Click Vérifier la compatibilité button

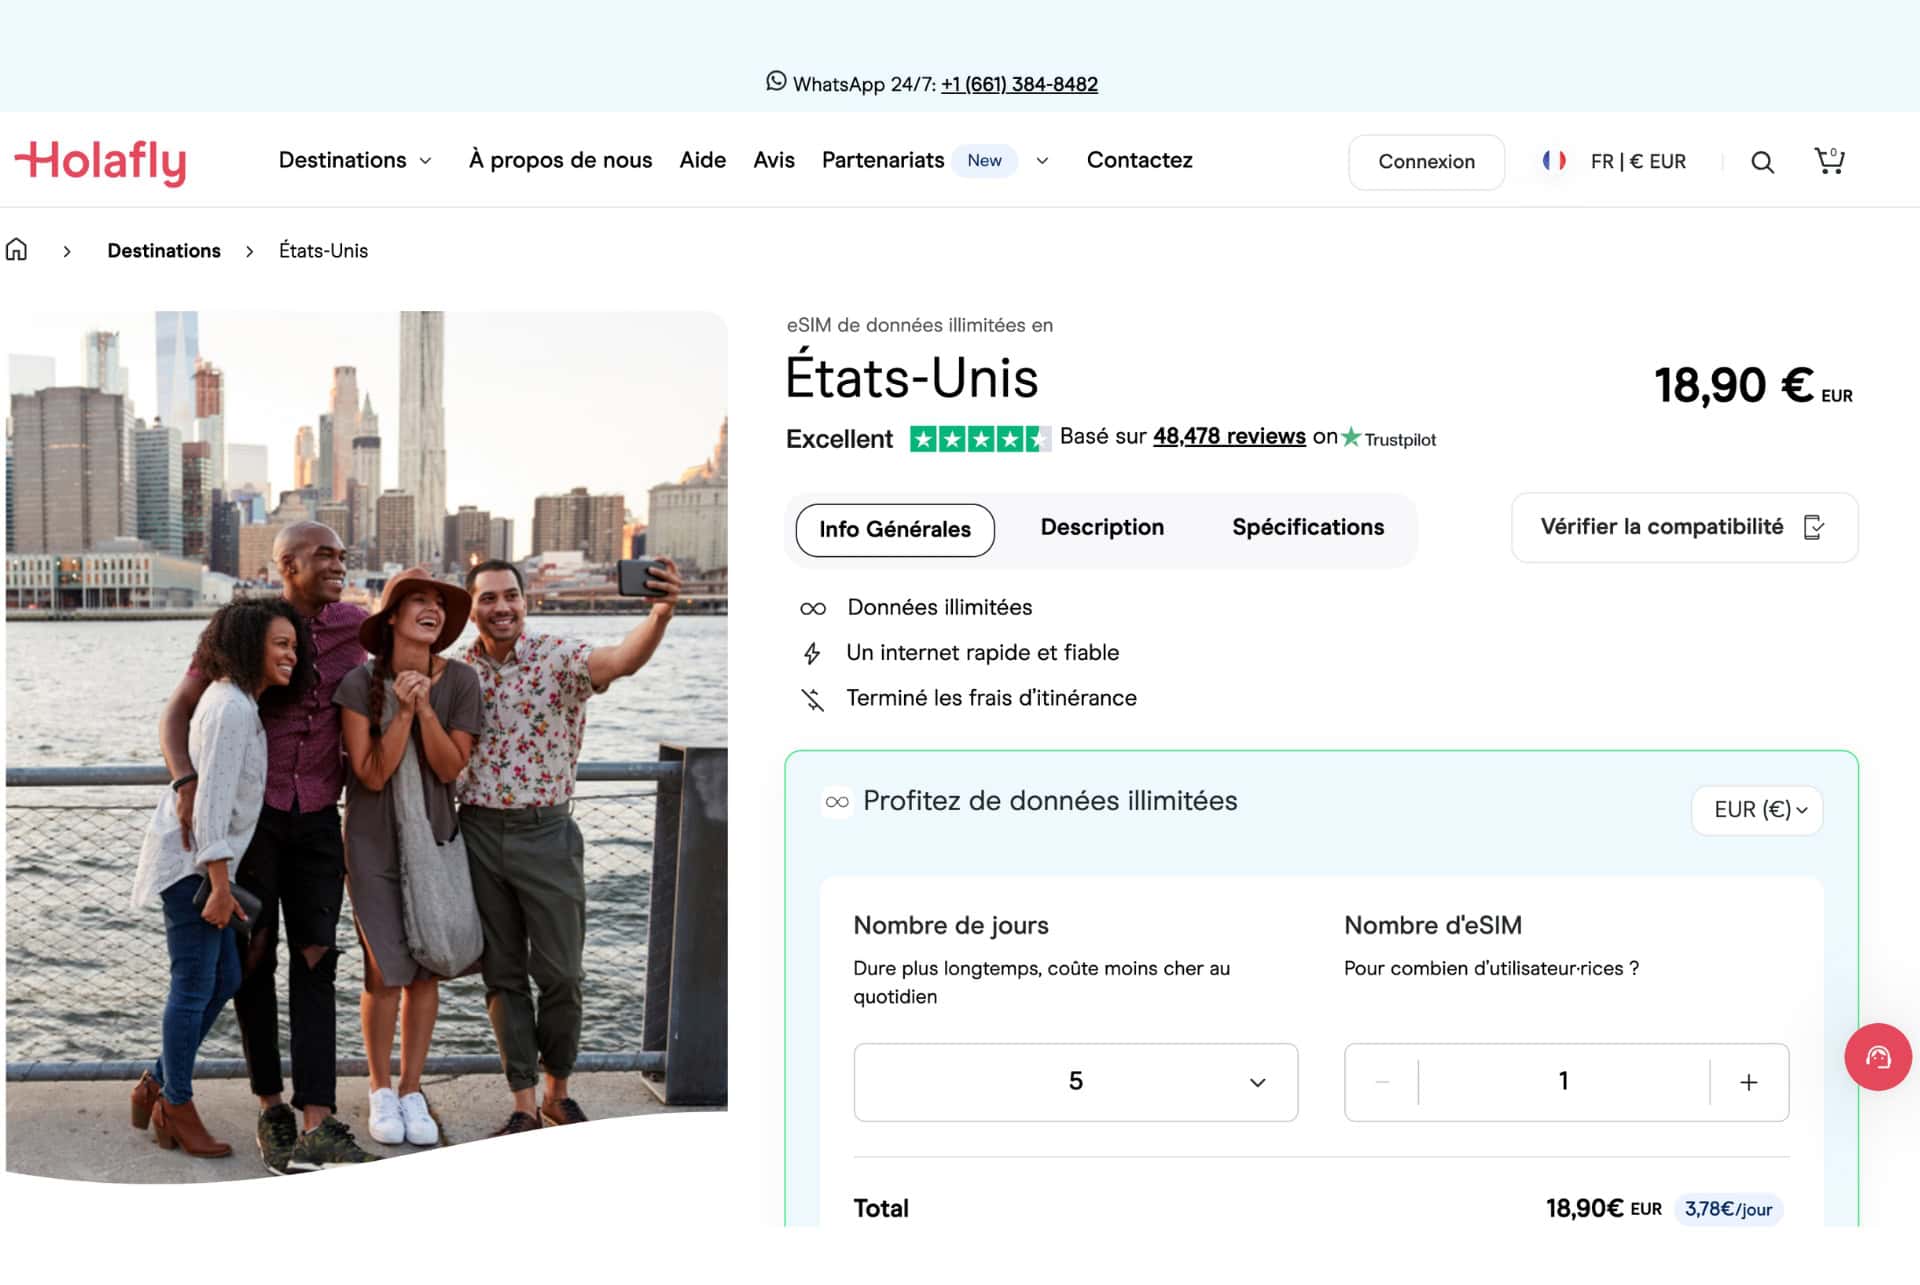pyautogui.click(x=1683, y=527)
